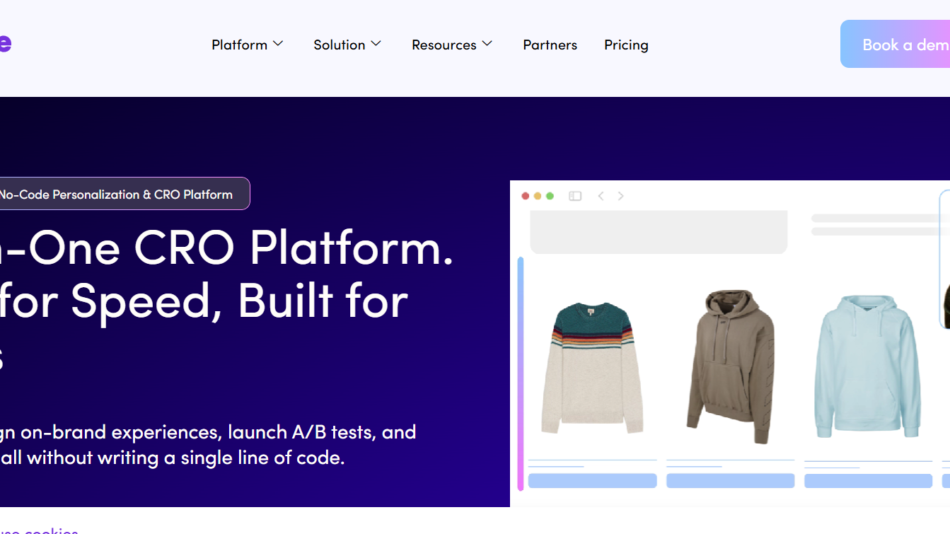This screenshot has width=950, height=534.
Task: Open the Solution dropdown menu
Action: 347,45
